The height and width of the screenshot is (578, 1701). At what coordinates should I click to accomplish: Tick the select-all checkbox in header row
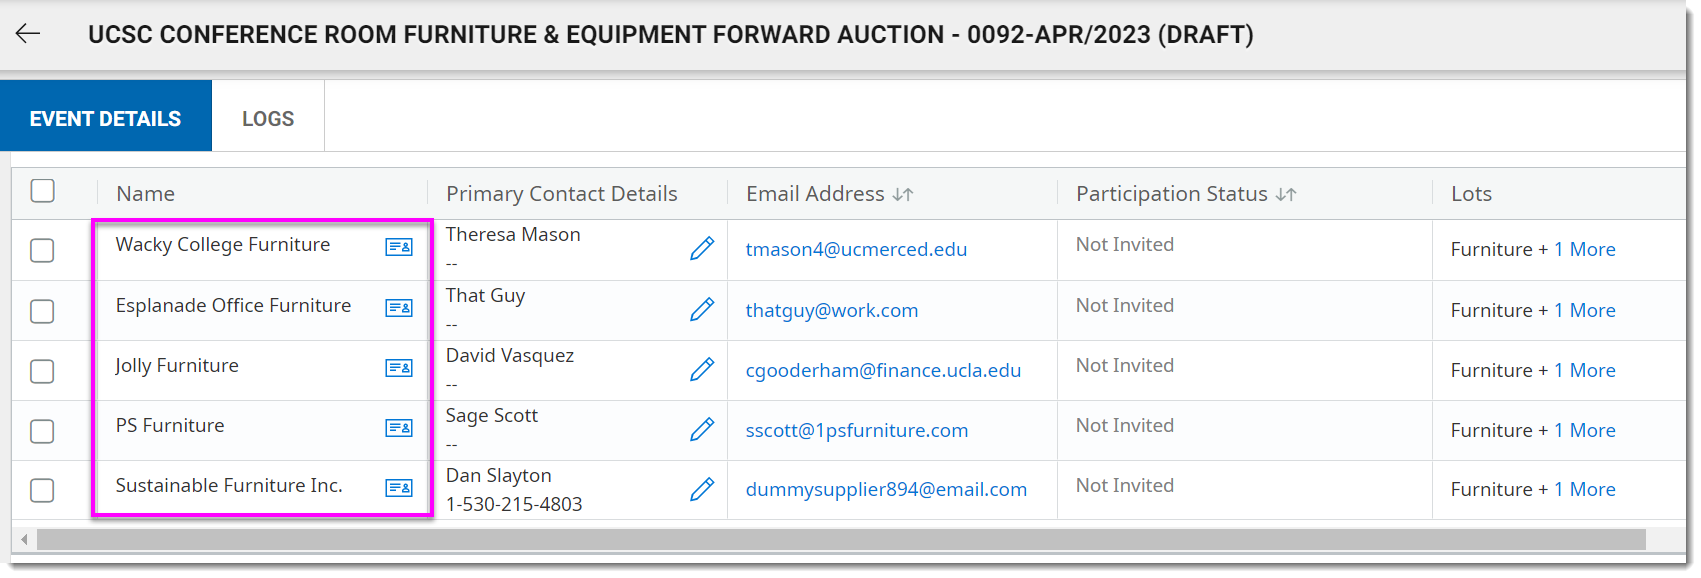42,191
